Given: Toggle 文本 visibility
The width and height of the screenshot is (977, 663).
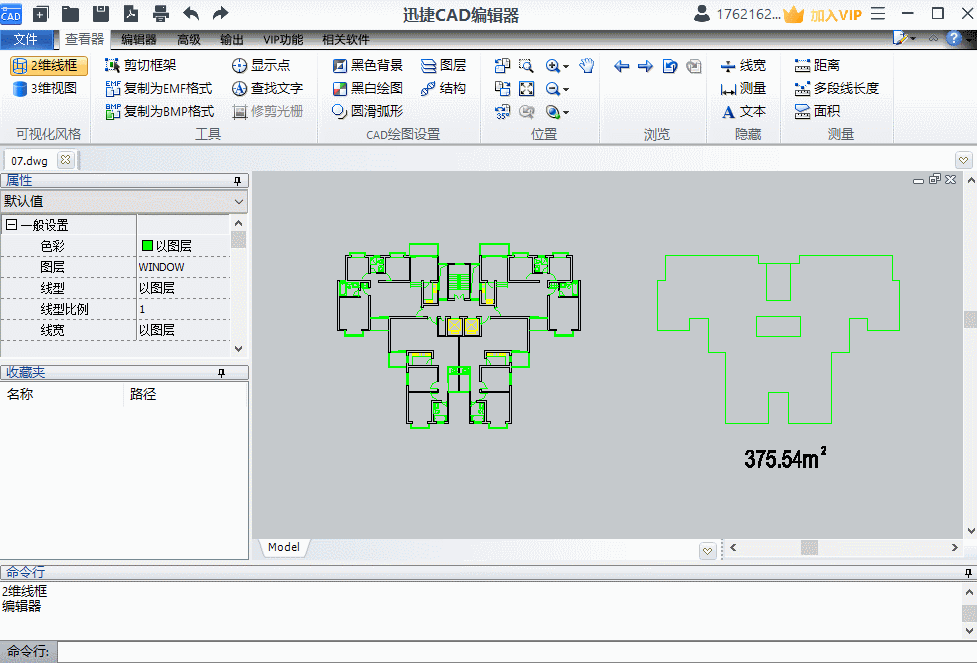Looking at the screenshot, I should pyautogui.click(x=743, y=112).
